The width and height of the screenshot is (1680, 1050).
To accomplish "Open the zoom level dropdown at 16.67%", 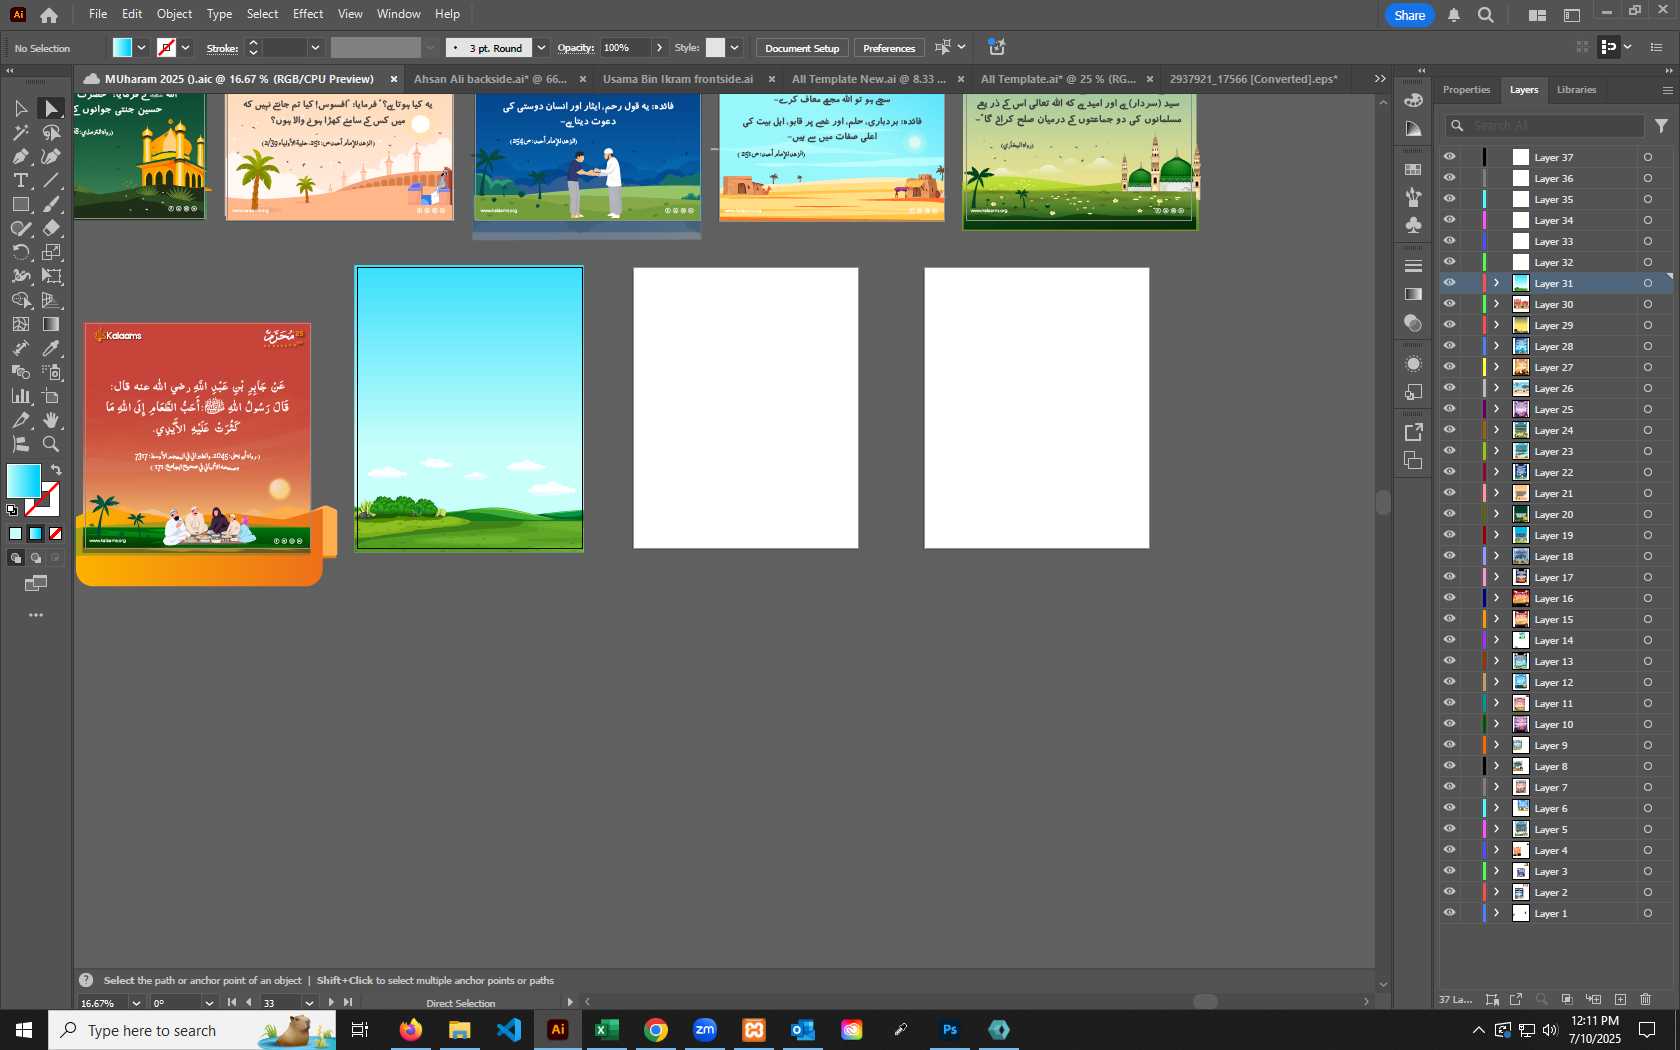I will click(x=136, y=1002).
